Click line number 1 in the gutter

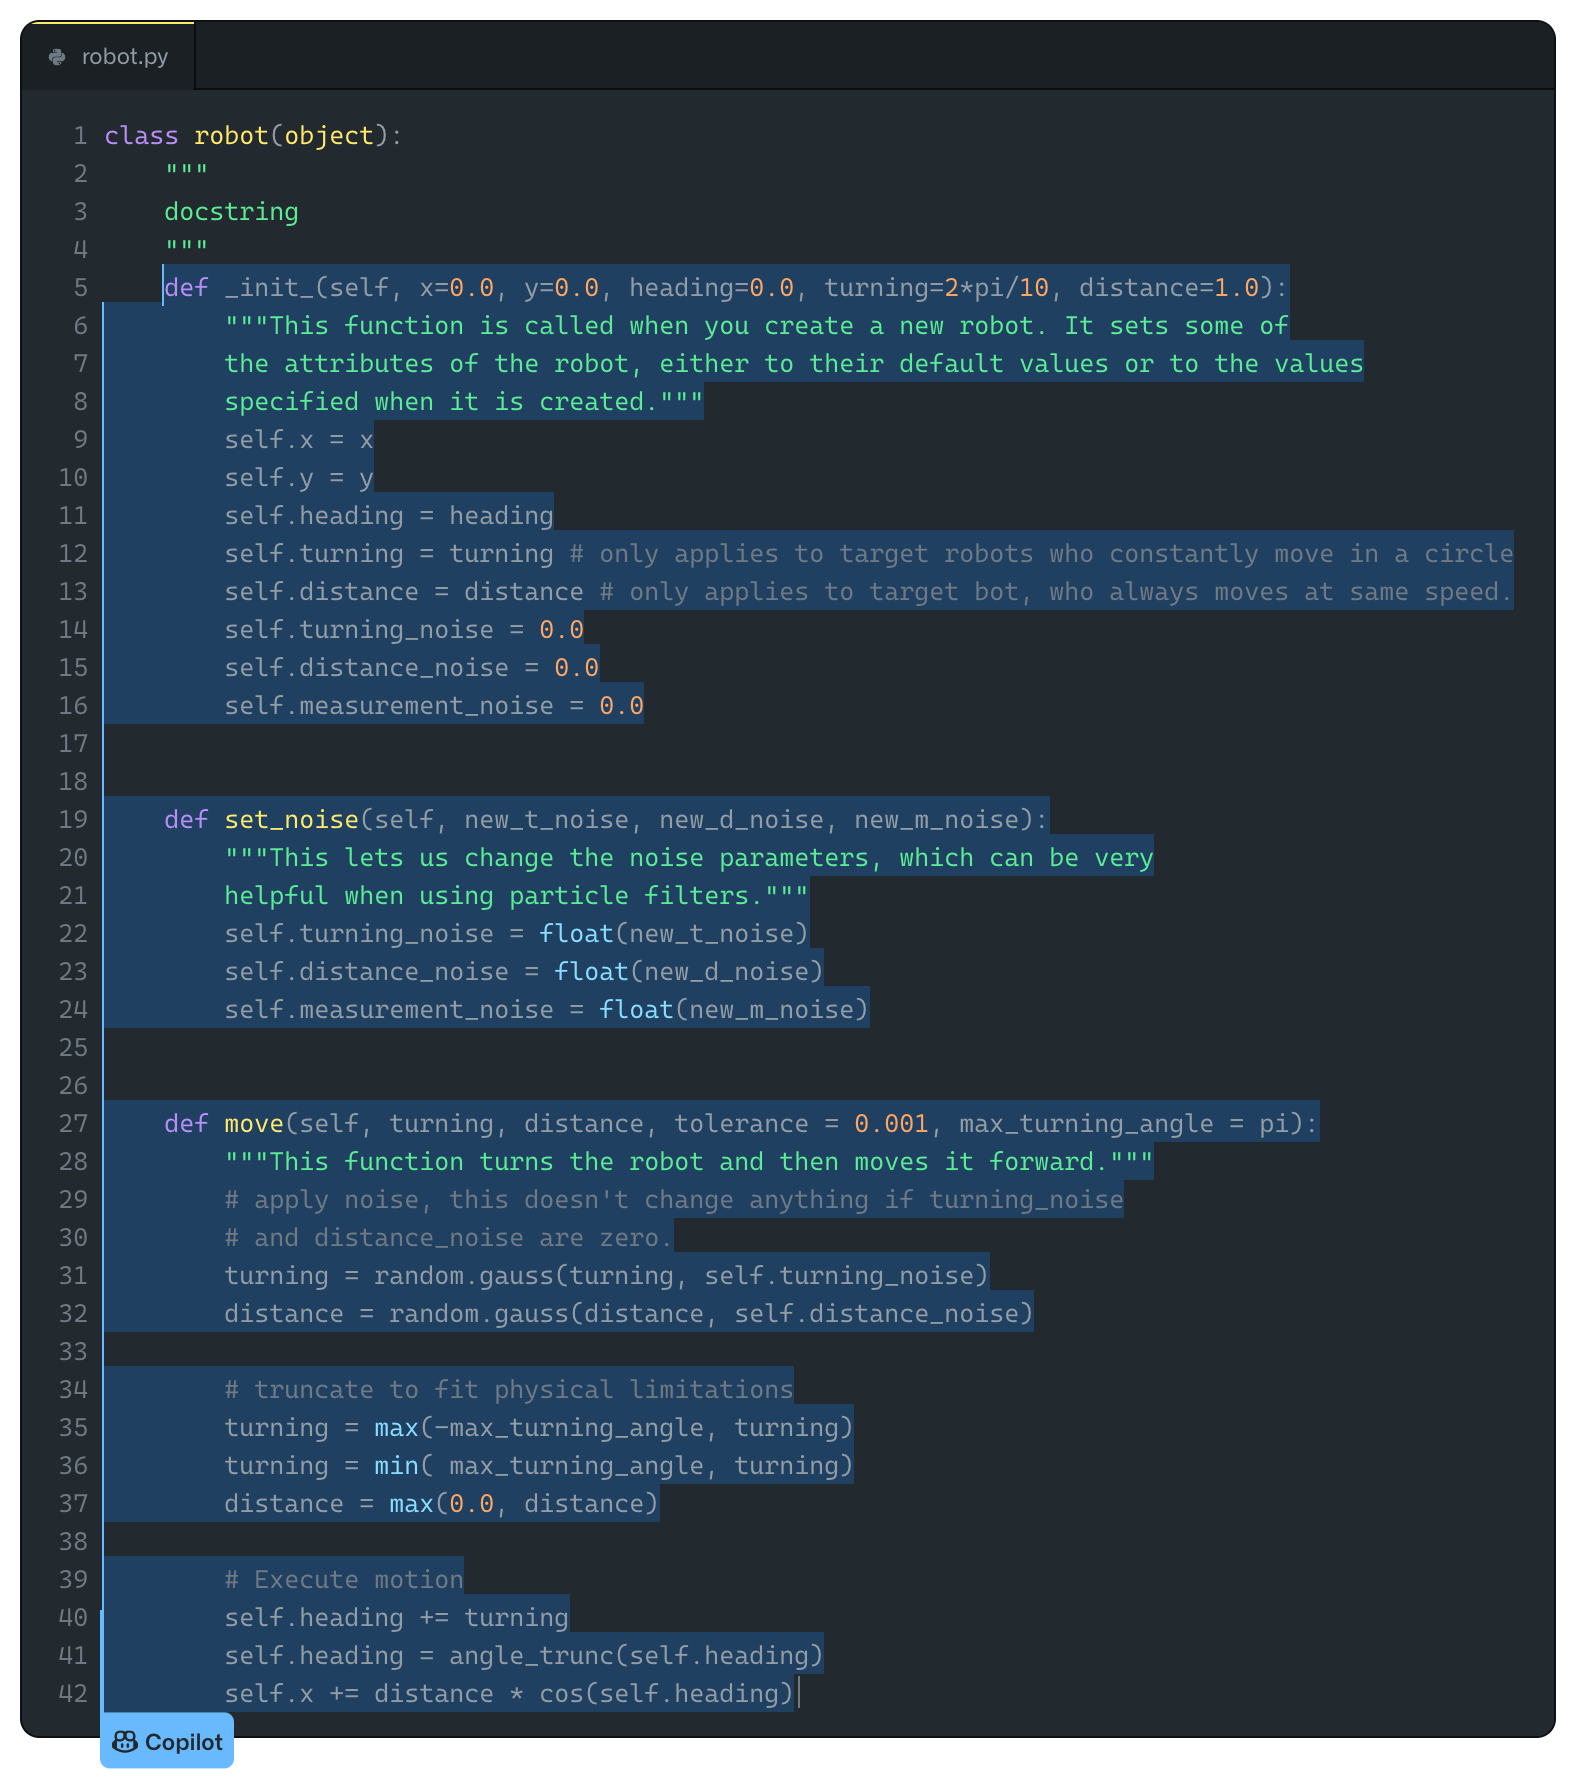[x=80, y=136]
